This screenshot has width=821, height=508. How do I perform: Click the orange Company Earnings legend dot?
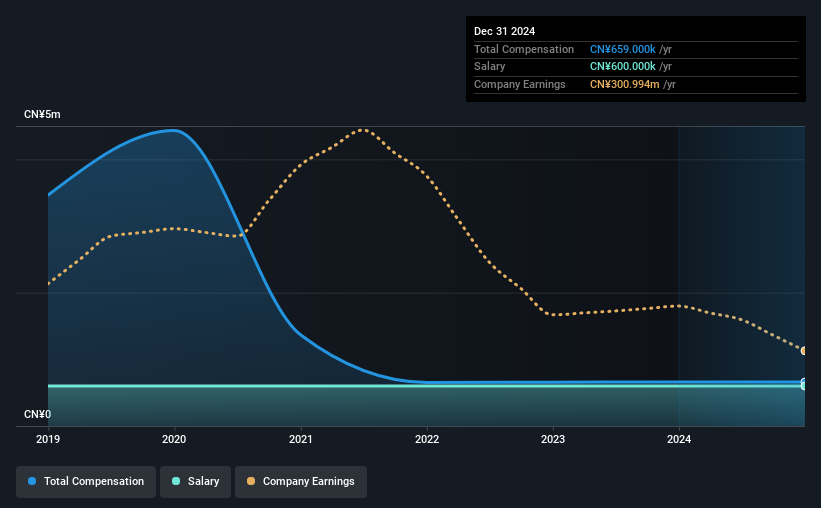tap(251, 481)
